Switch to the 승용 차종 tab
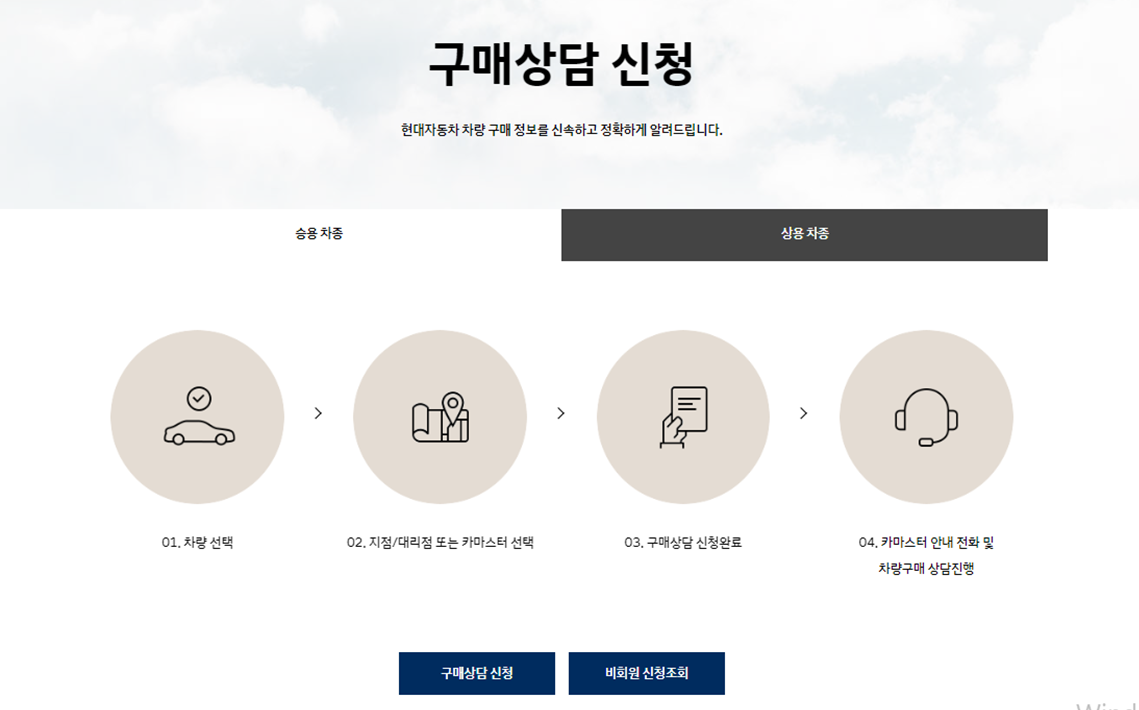1139x710 pixels. tap(318, 235)
